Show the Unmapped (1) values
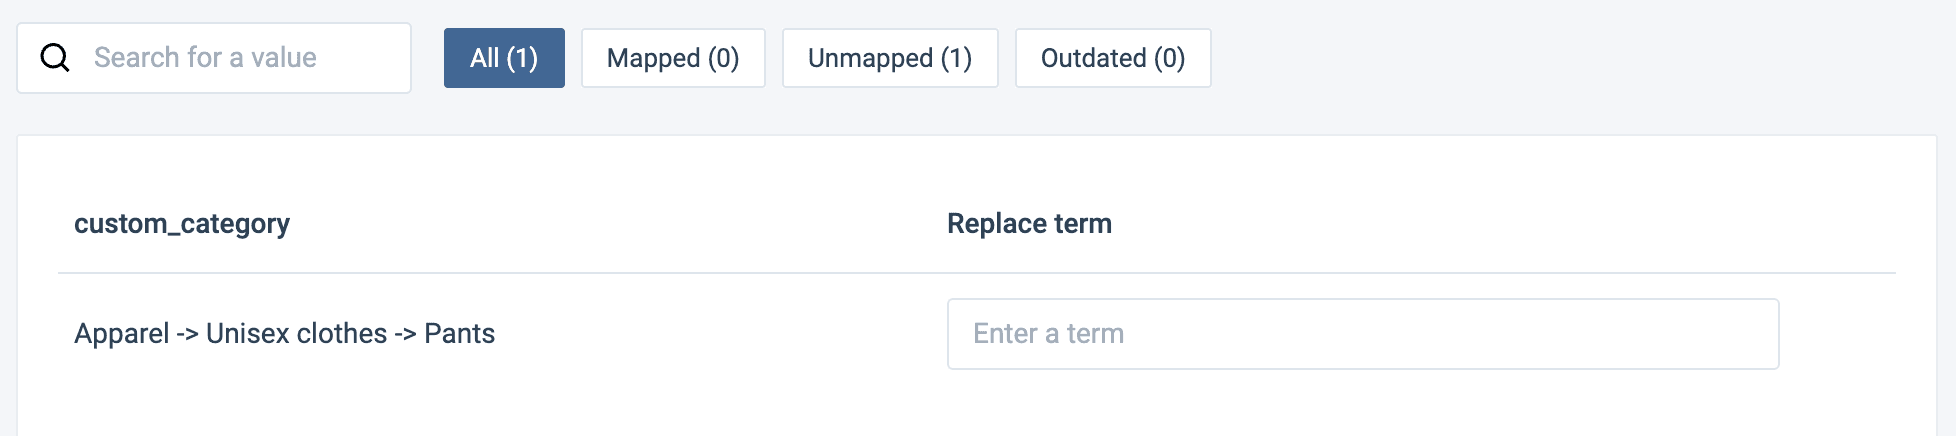 pos(890,58)
